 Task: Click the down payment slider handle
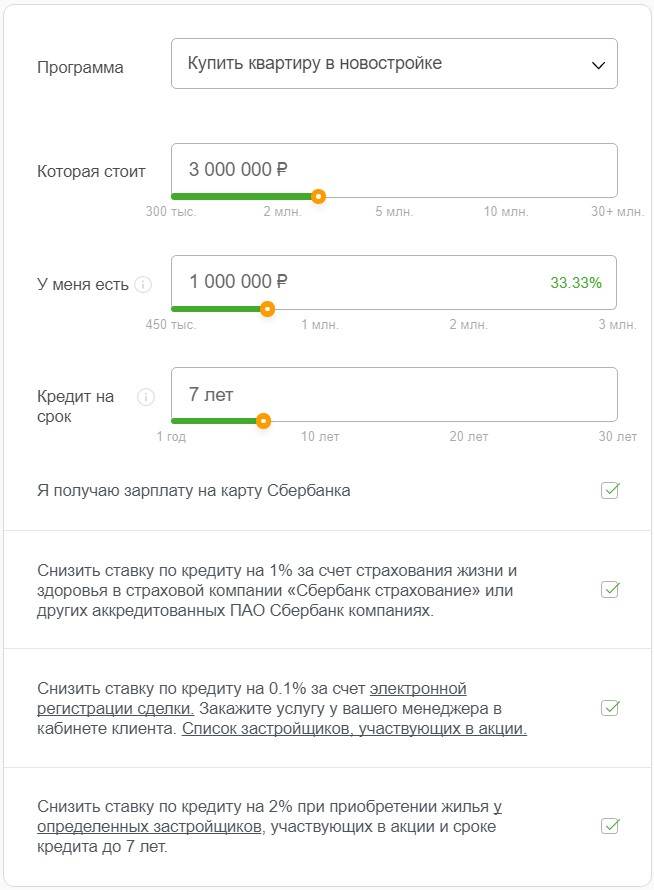tap(267, 309)
